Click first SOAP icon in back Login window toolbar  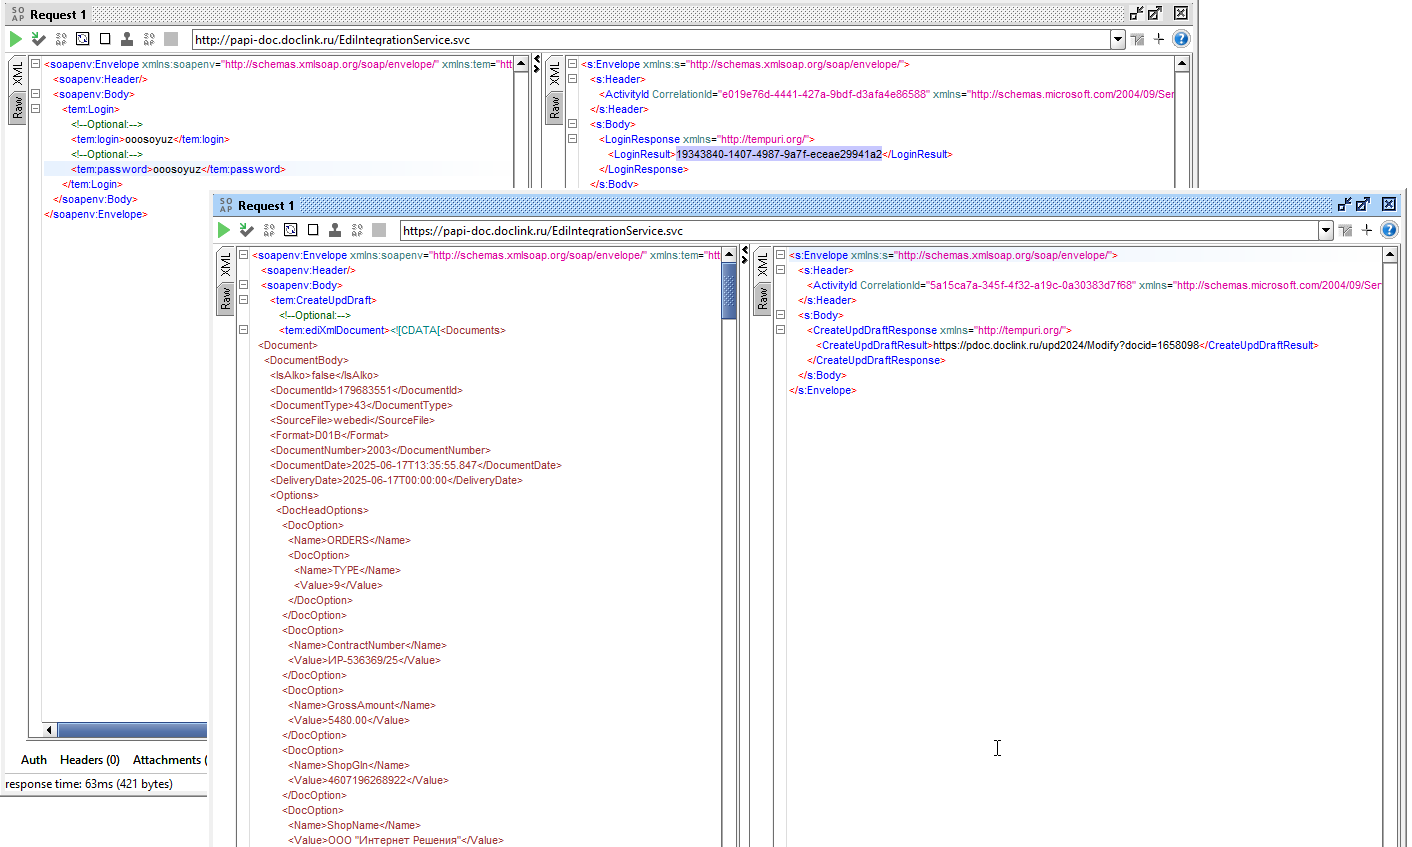click(x=61, y=39)
